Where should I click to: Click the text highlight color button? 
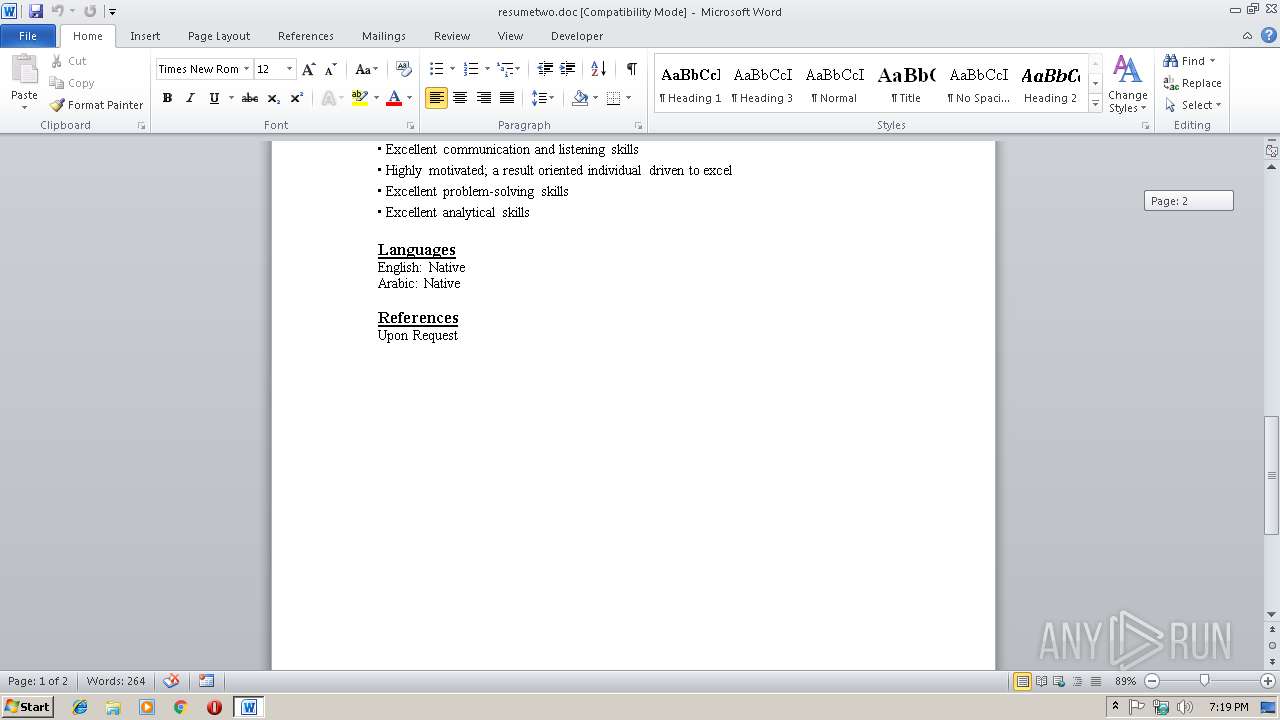click(x=360, y=98)
